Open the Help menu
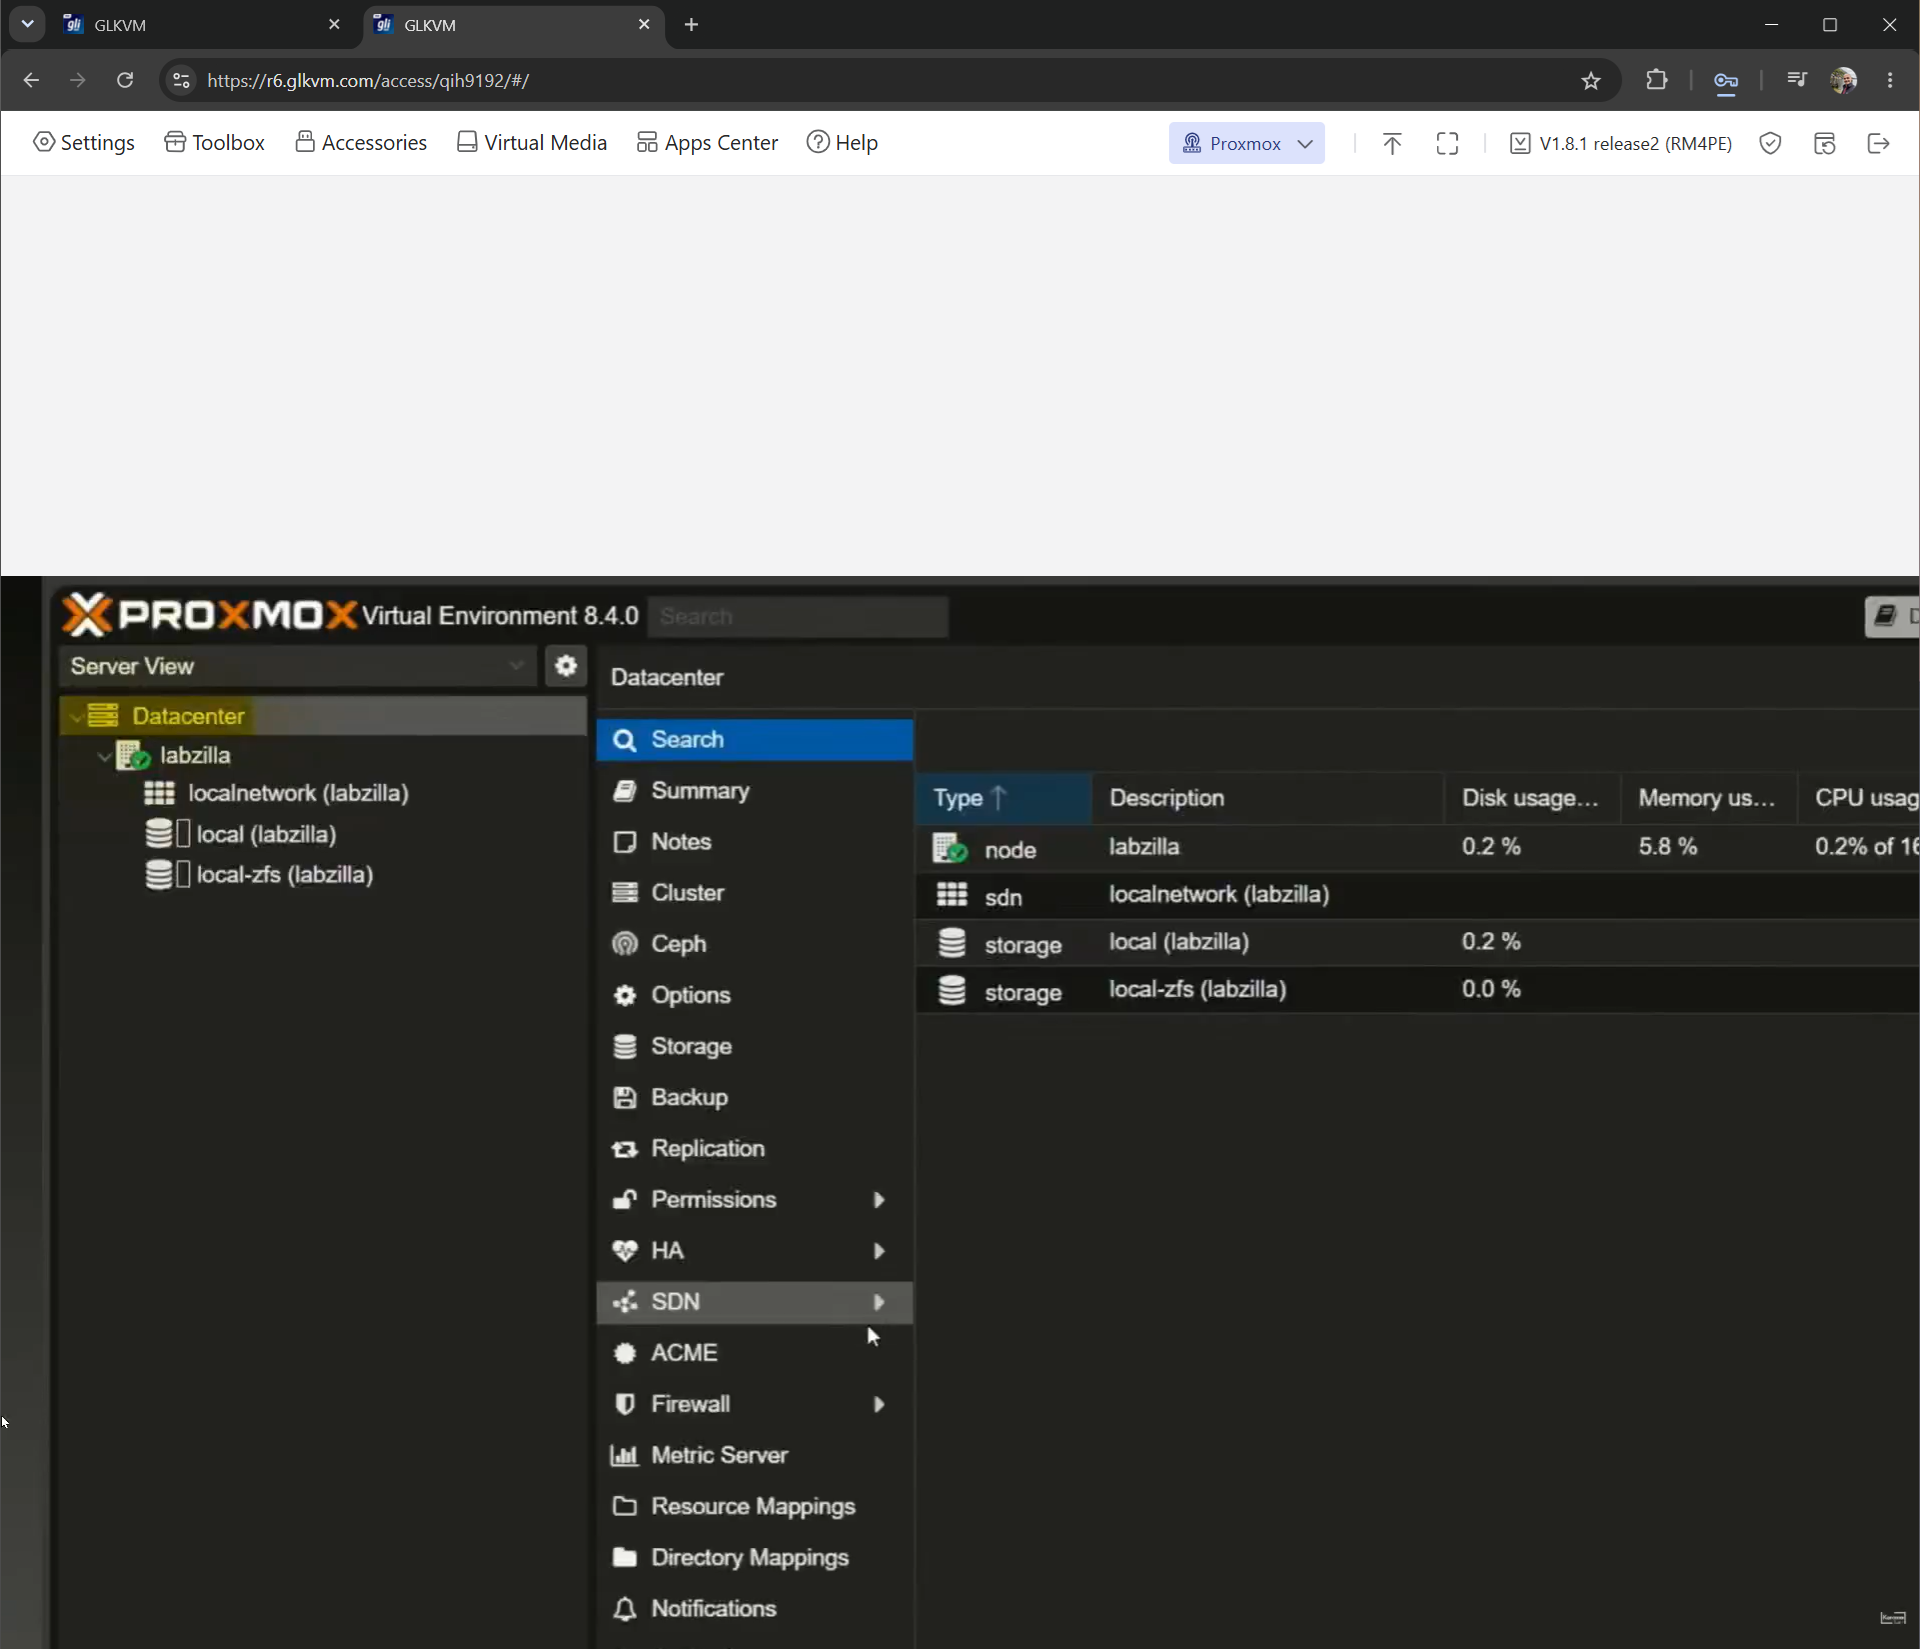Viewport: 1920px width, 1649px height. (842, 142)
